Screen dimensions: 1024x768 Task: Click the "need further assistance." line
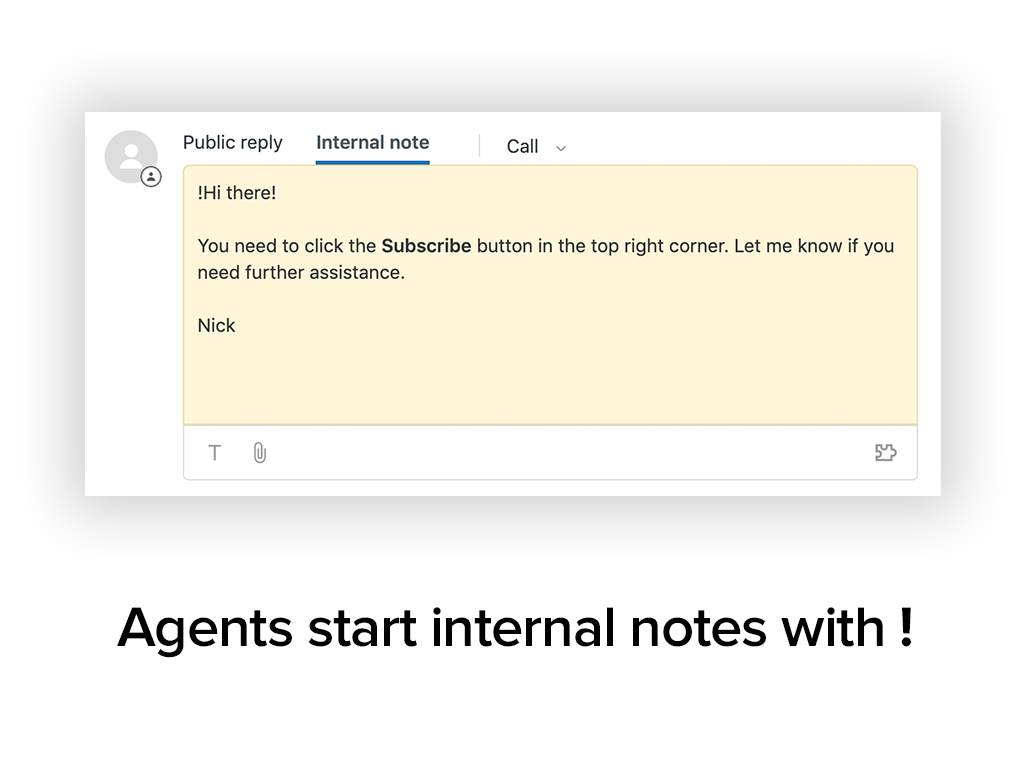[301, 273]
